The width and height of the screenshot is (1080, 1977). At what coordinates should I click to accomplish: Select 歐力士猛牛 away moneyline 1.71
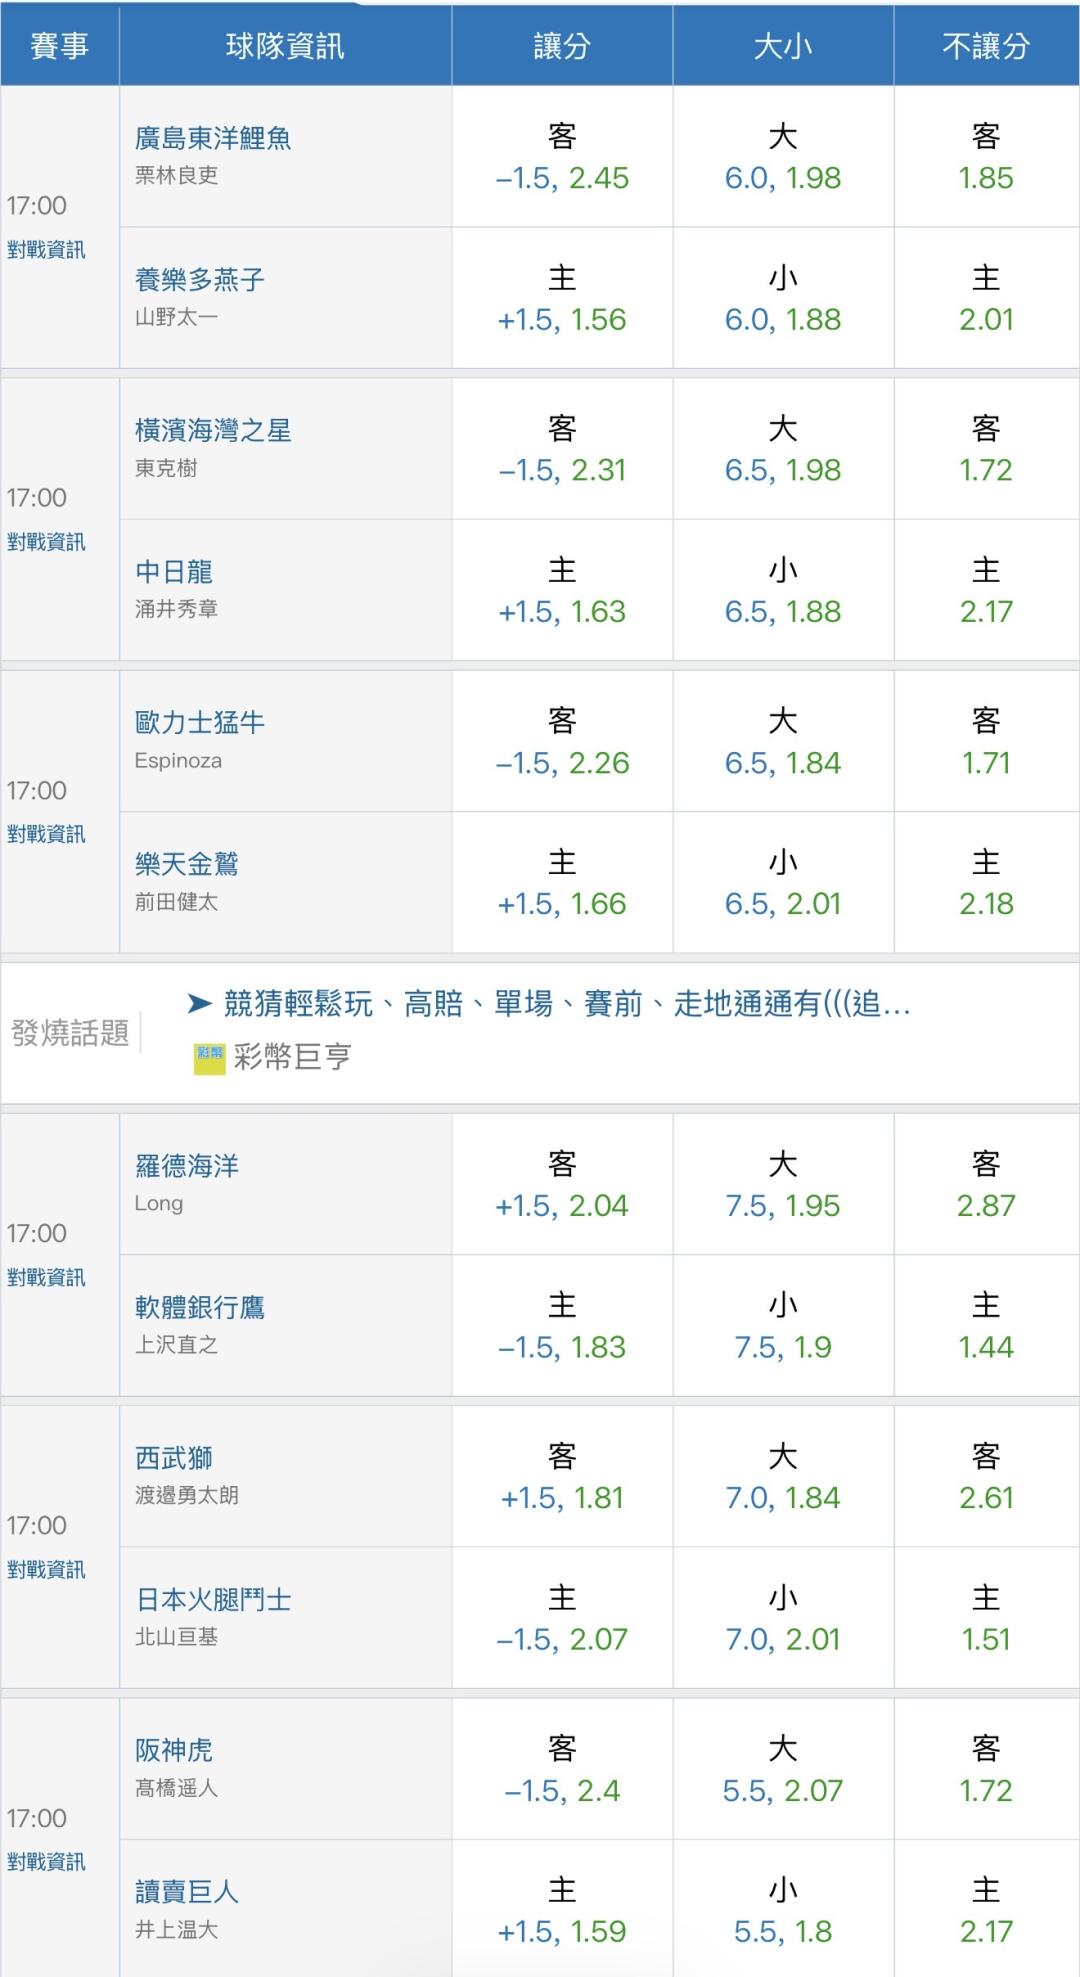click(986, 741)
